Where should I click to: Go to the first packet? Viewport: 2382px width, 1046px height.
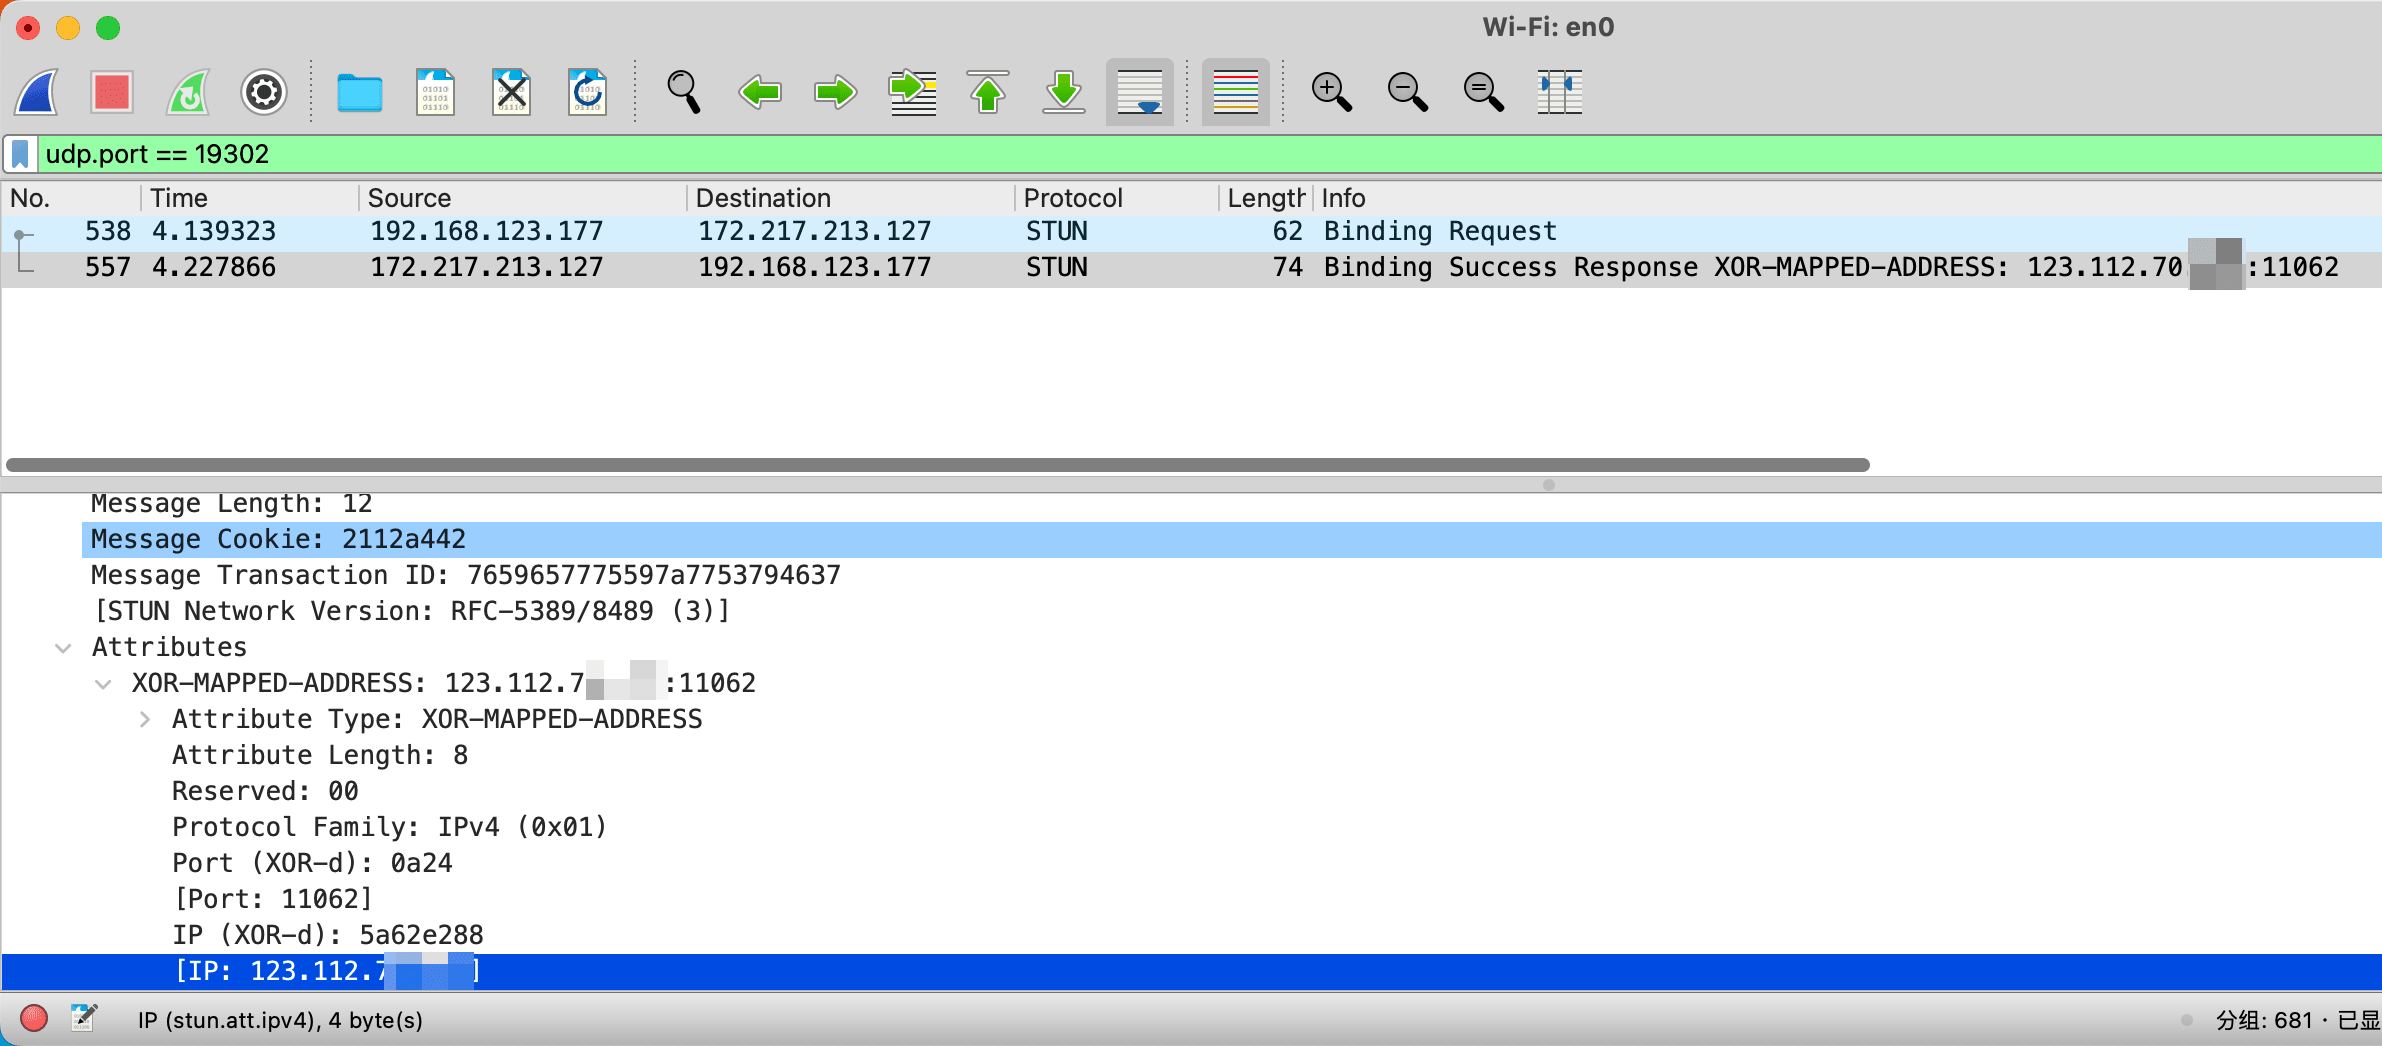pyautogui.click(x=988, y=93)
